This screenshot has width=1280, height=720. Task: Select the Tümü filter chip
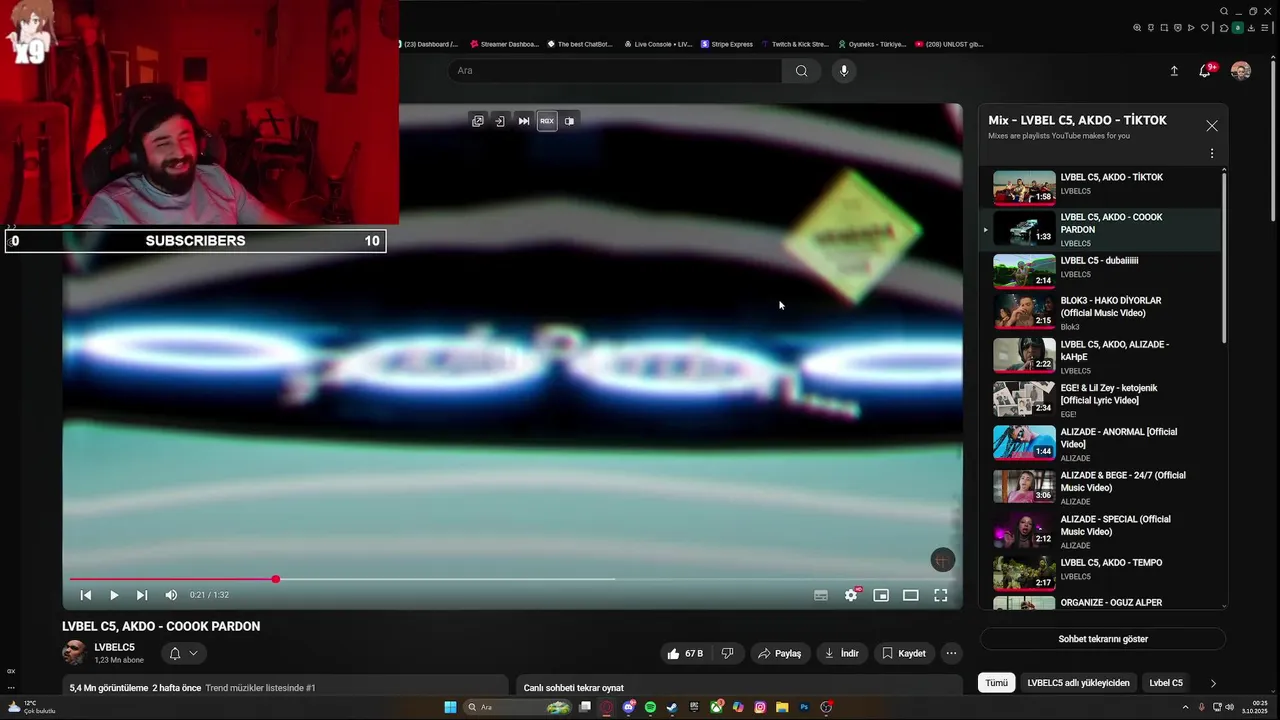[x=997, y=683]
